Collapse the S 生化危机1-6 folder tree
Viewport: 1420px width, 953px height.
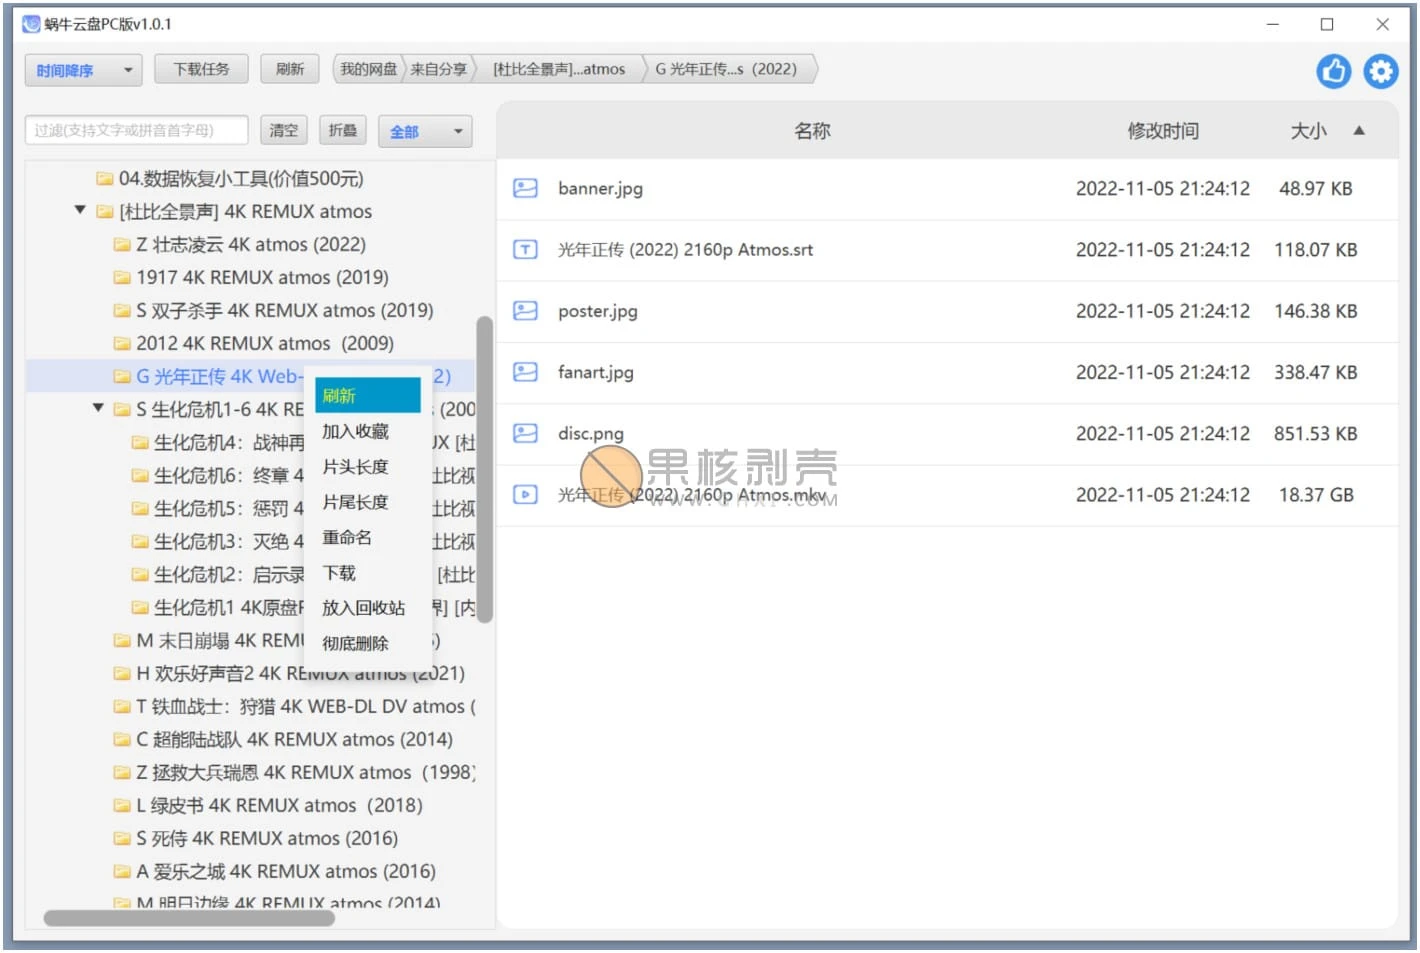tap(98, 408)
